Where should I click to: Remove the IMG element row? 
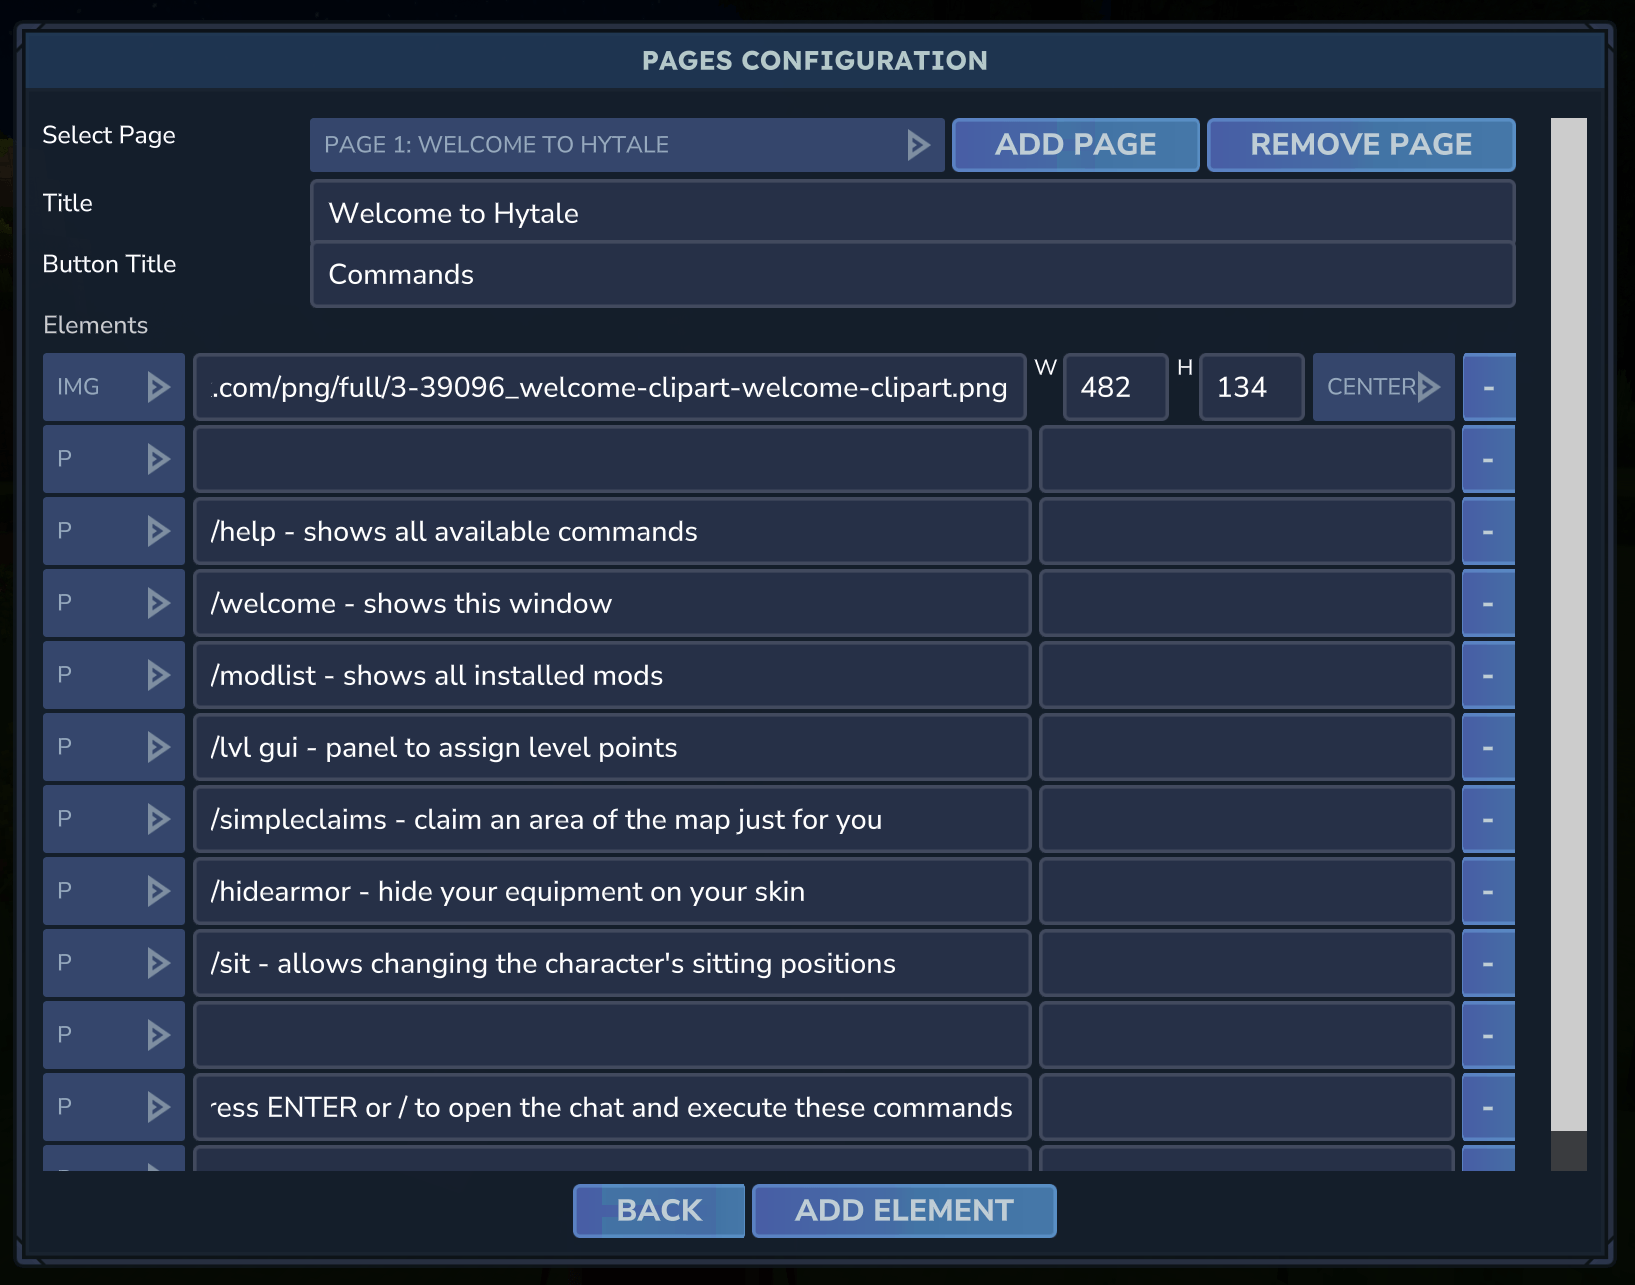click(x=1488, y=387)
